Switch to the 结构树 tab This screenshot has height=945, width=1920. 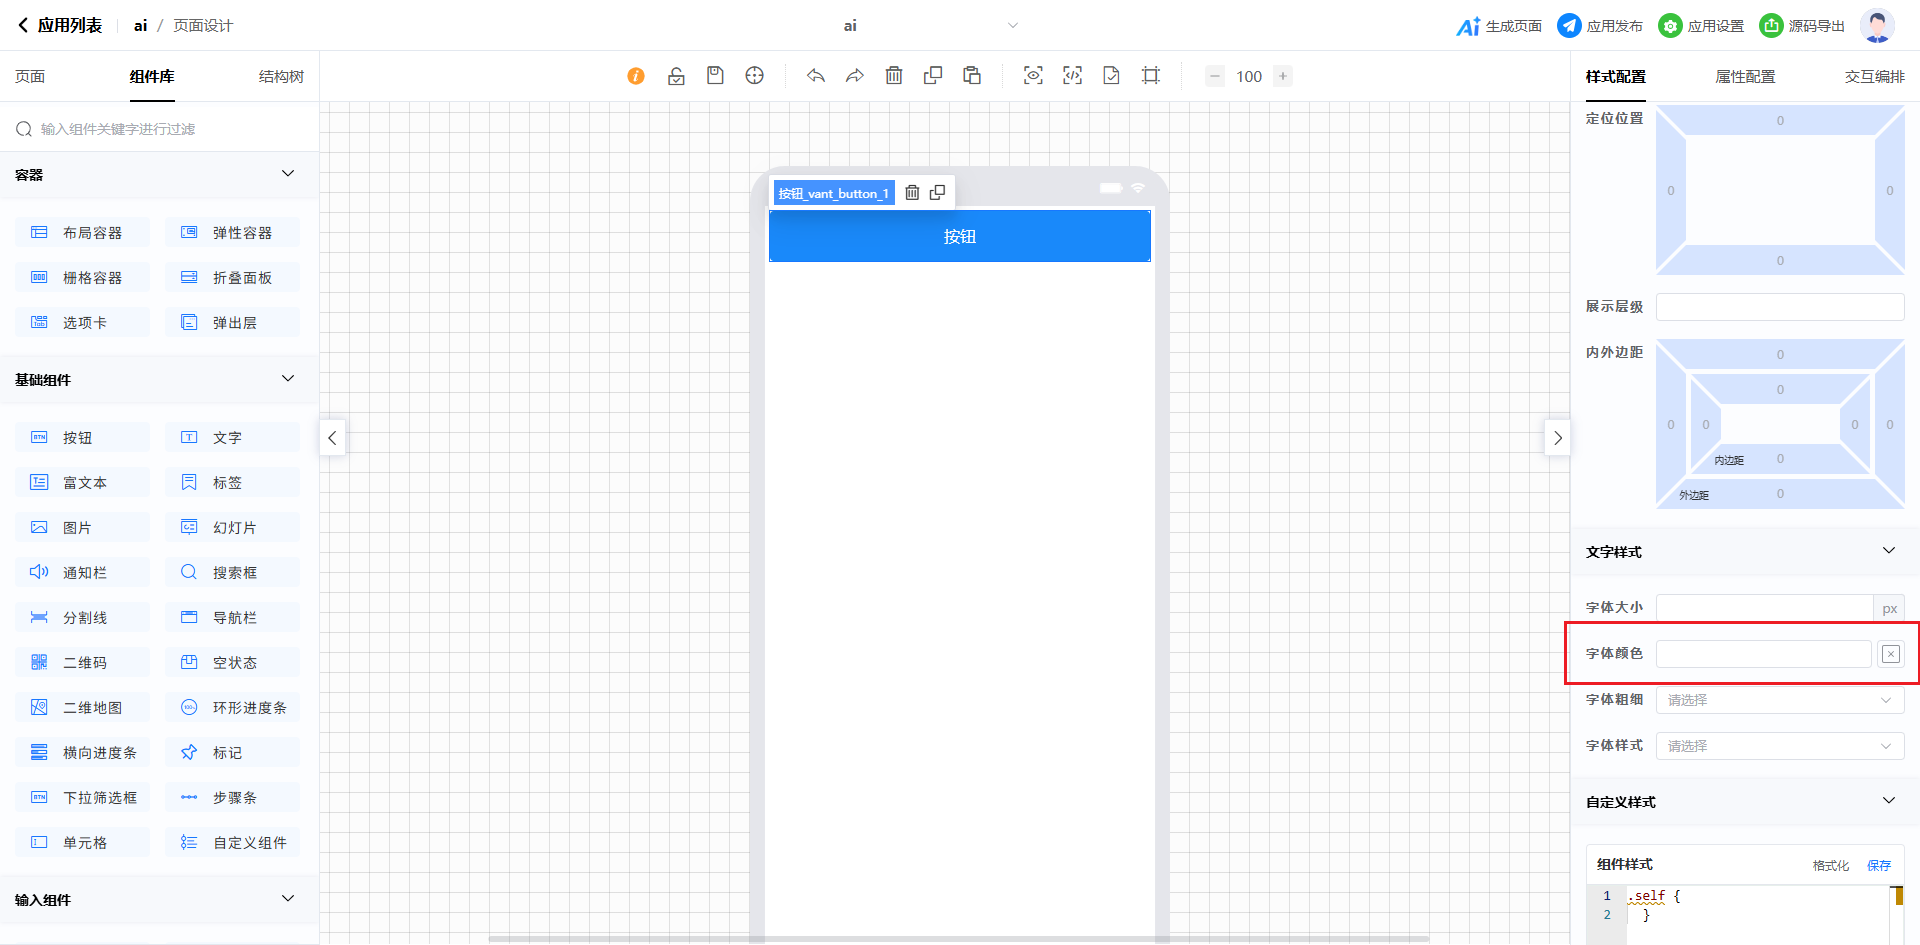point(281,77)
